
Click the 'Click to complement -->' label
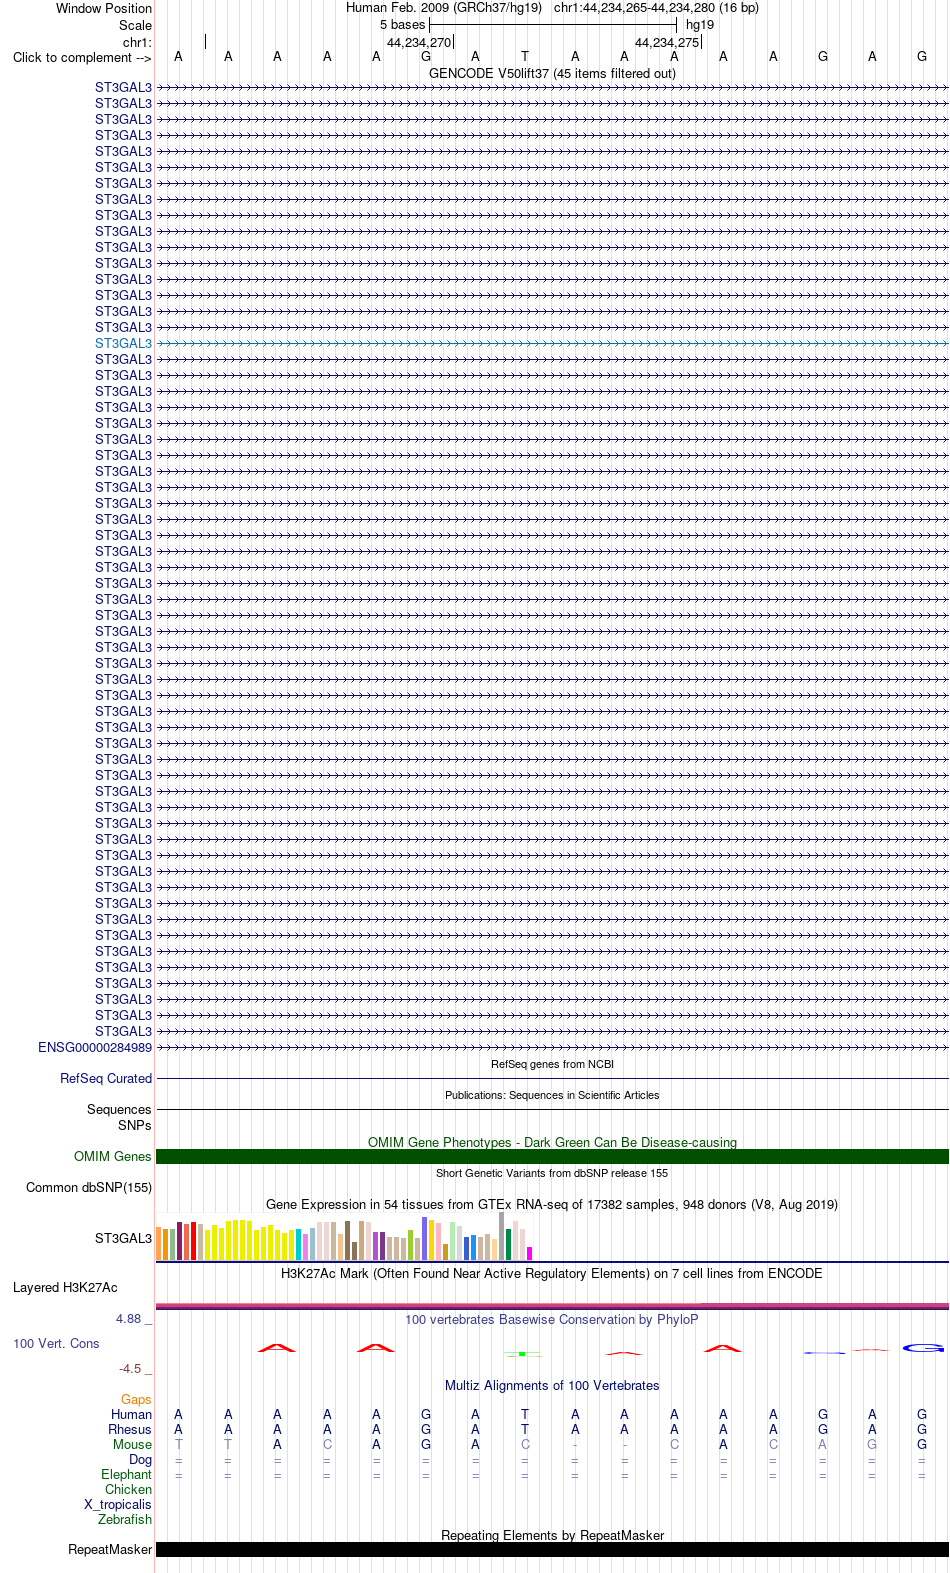(x=82, y=57)
